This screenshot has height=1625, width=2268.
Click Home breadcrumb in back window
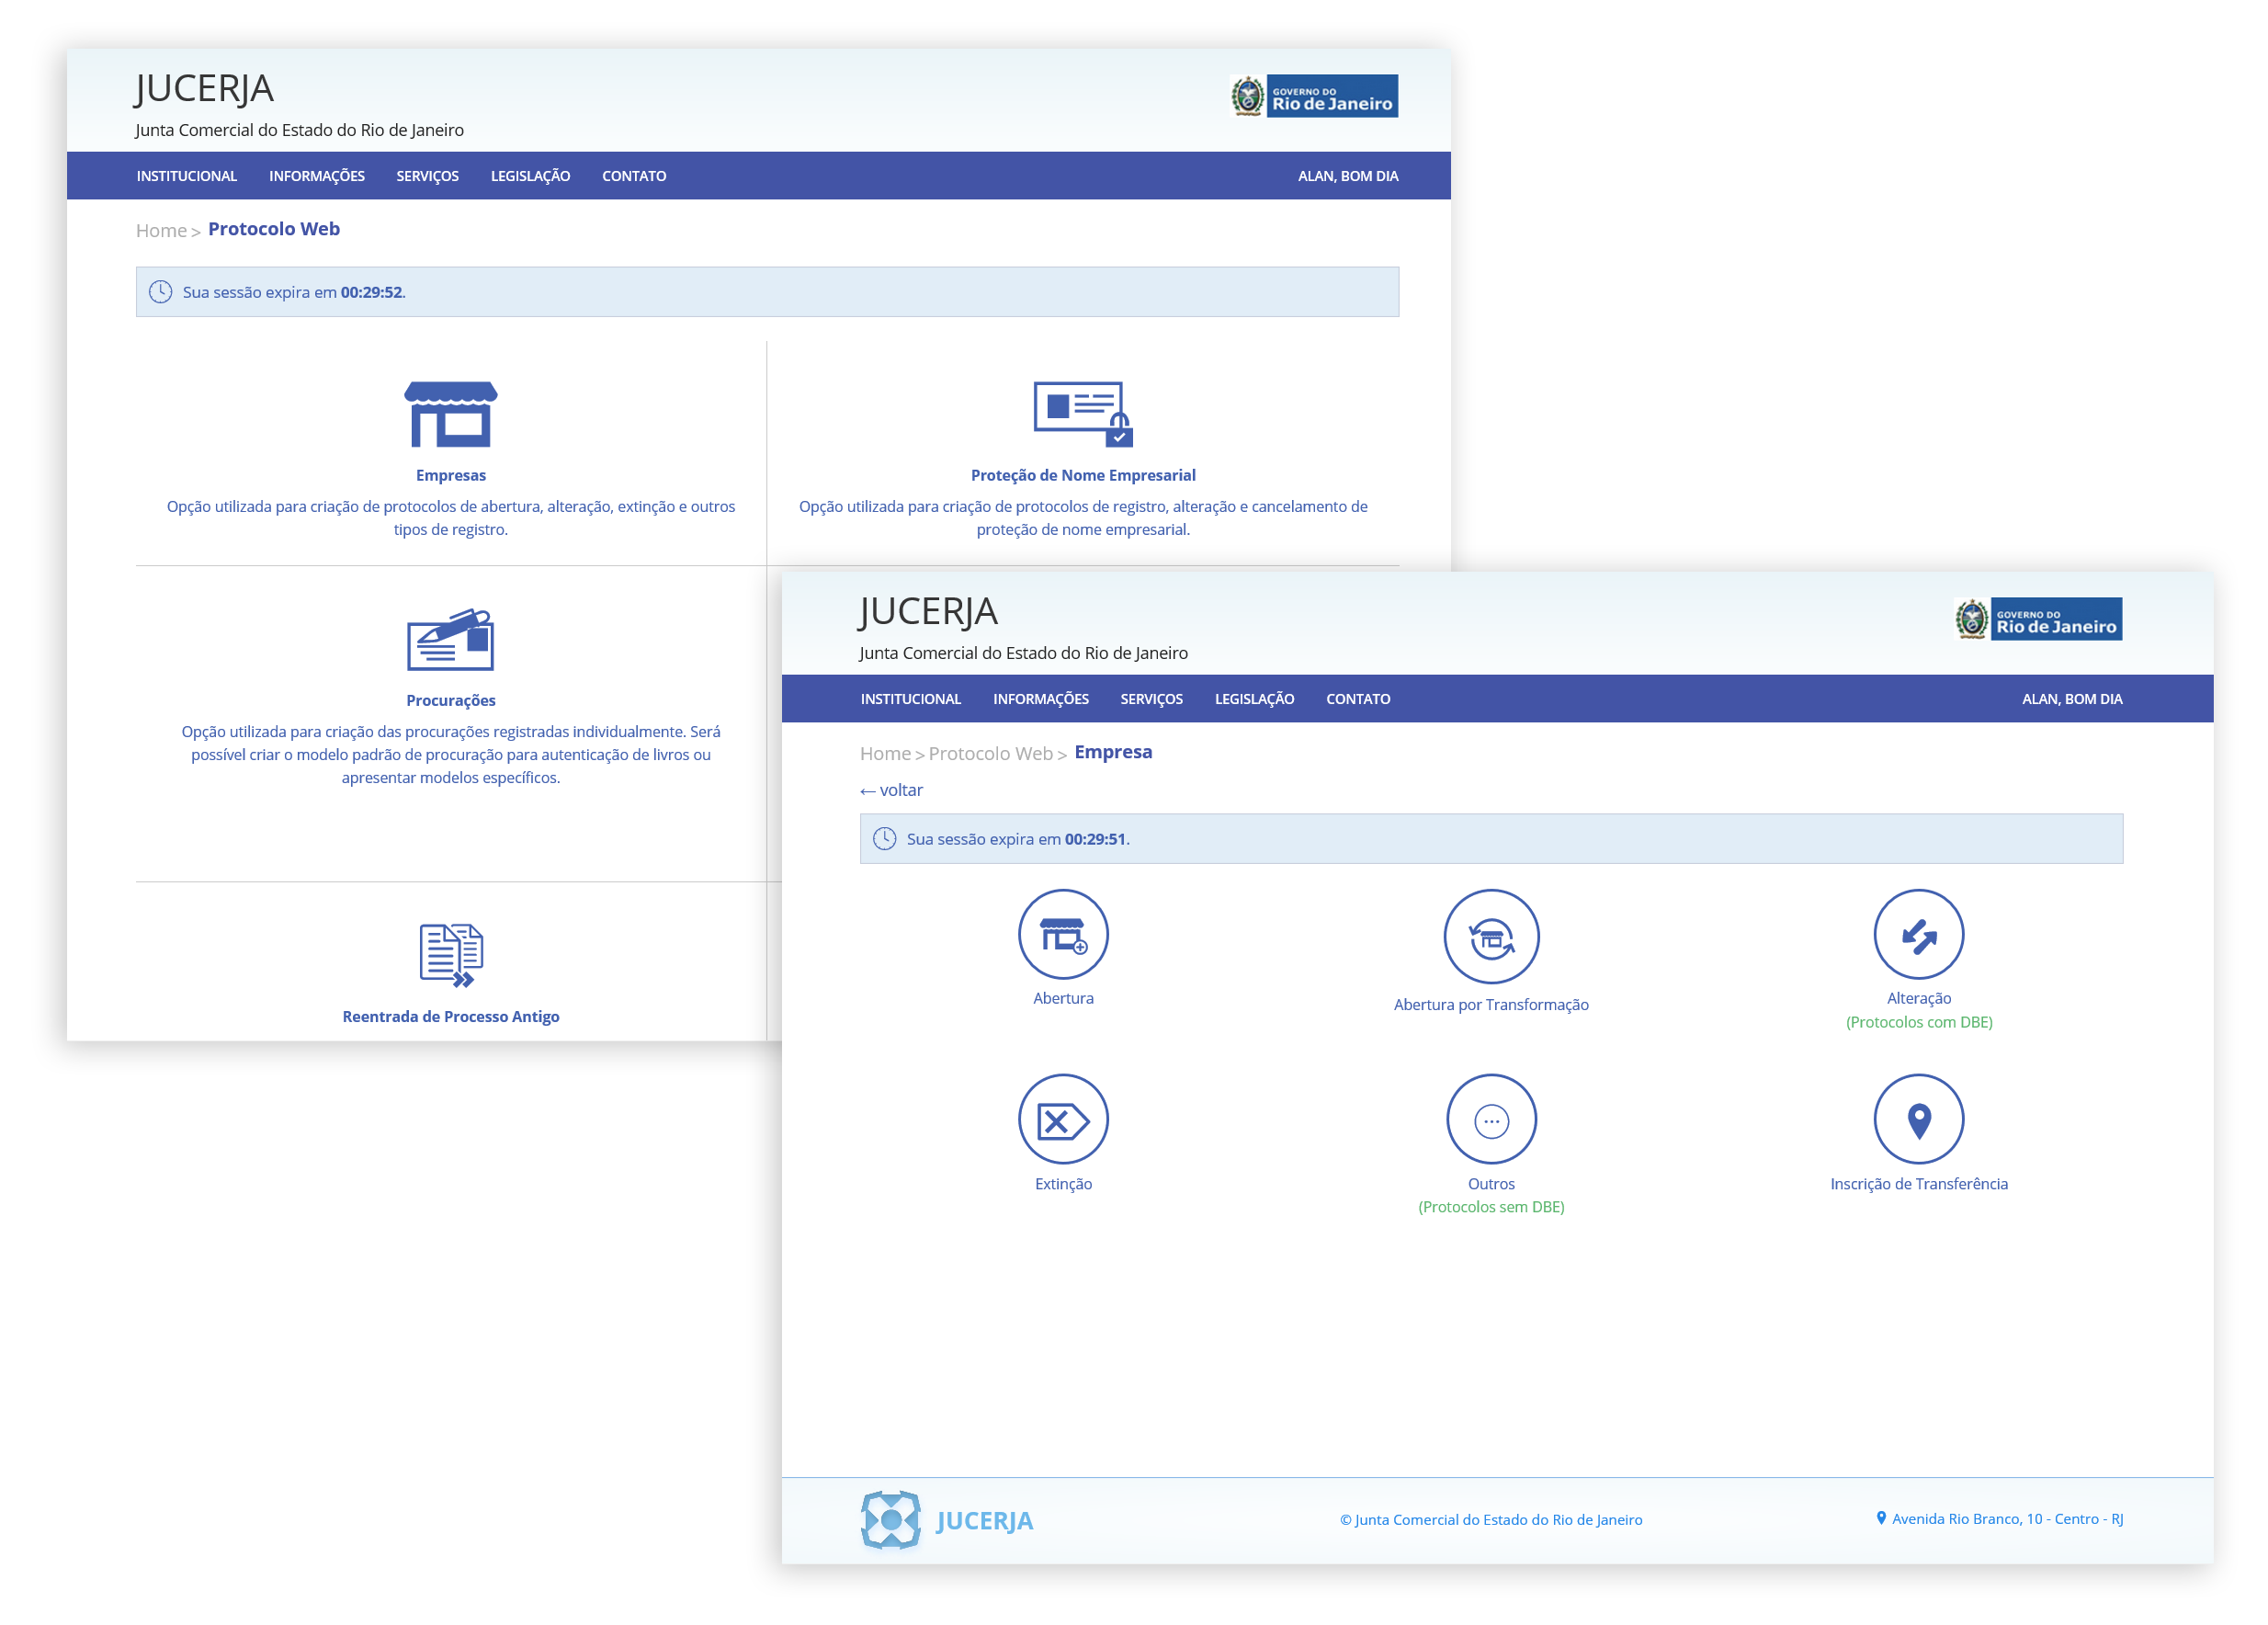coord(161,230)
